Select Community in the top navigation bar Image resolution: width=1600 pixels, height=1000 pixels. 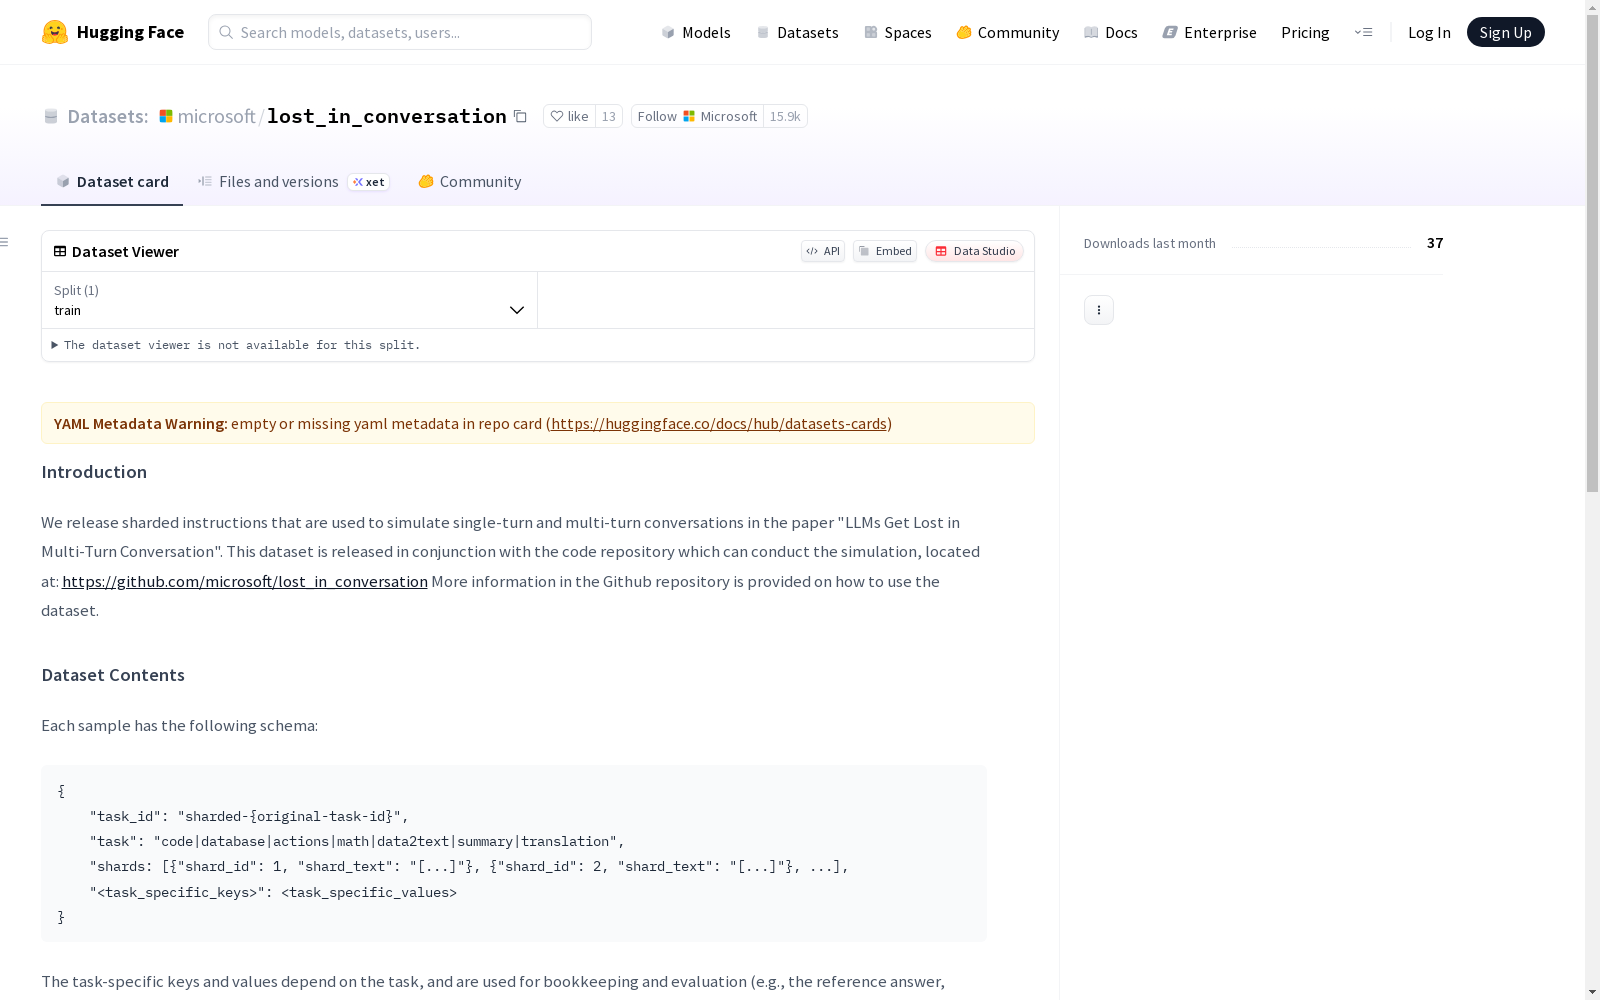[x=1008, y=32]
